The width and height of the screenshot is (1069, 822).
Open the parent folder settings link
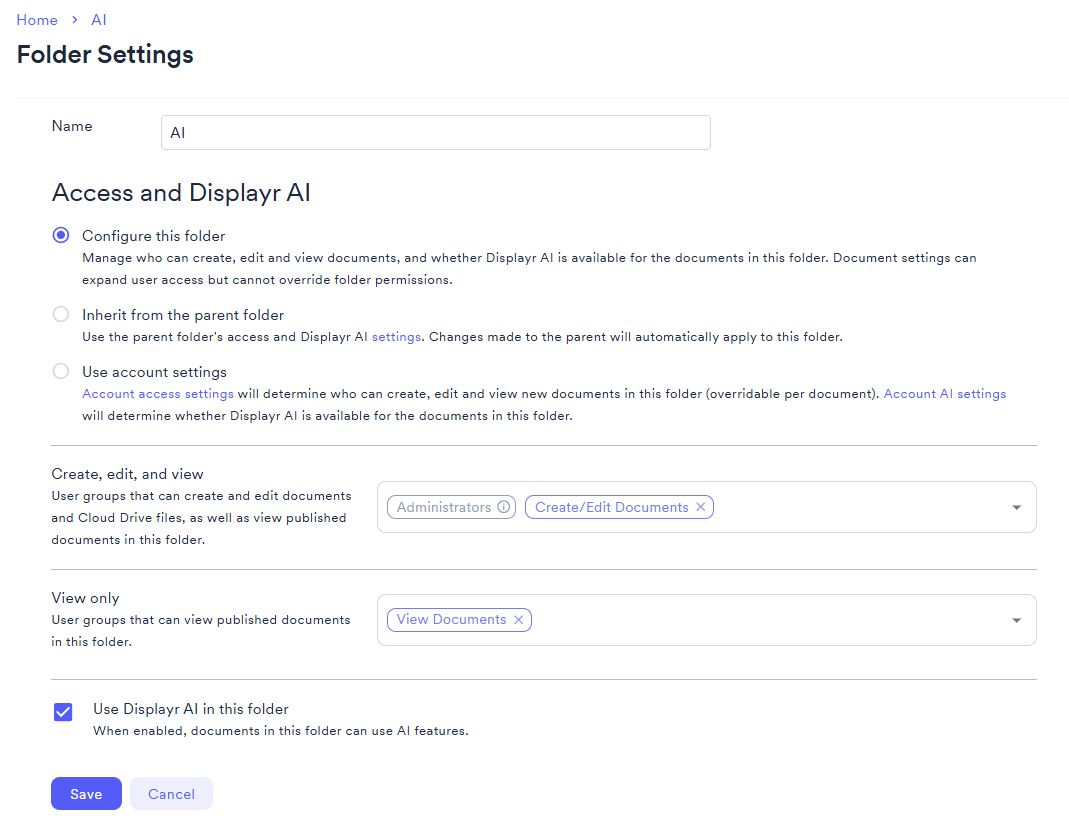tap(396, 337)
